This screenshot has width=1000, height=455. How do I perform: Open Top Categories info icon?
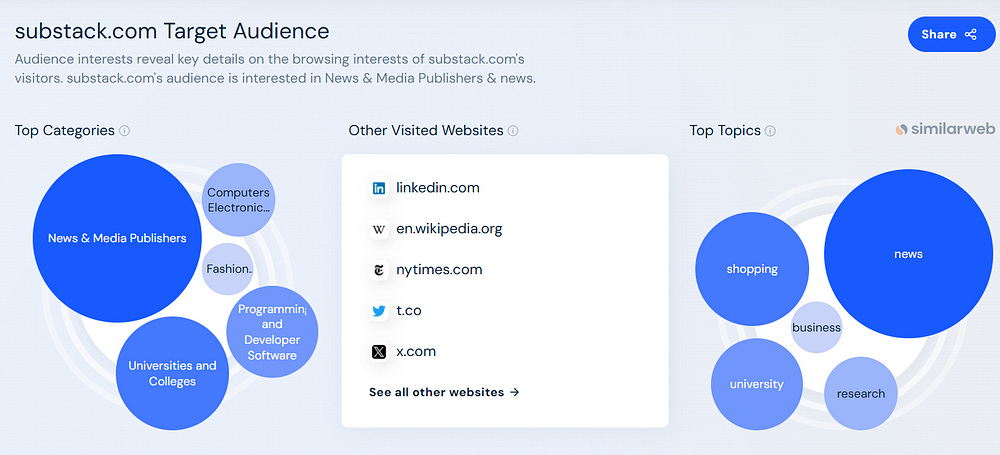[124, 131]
